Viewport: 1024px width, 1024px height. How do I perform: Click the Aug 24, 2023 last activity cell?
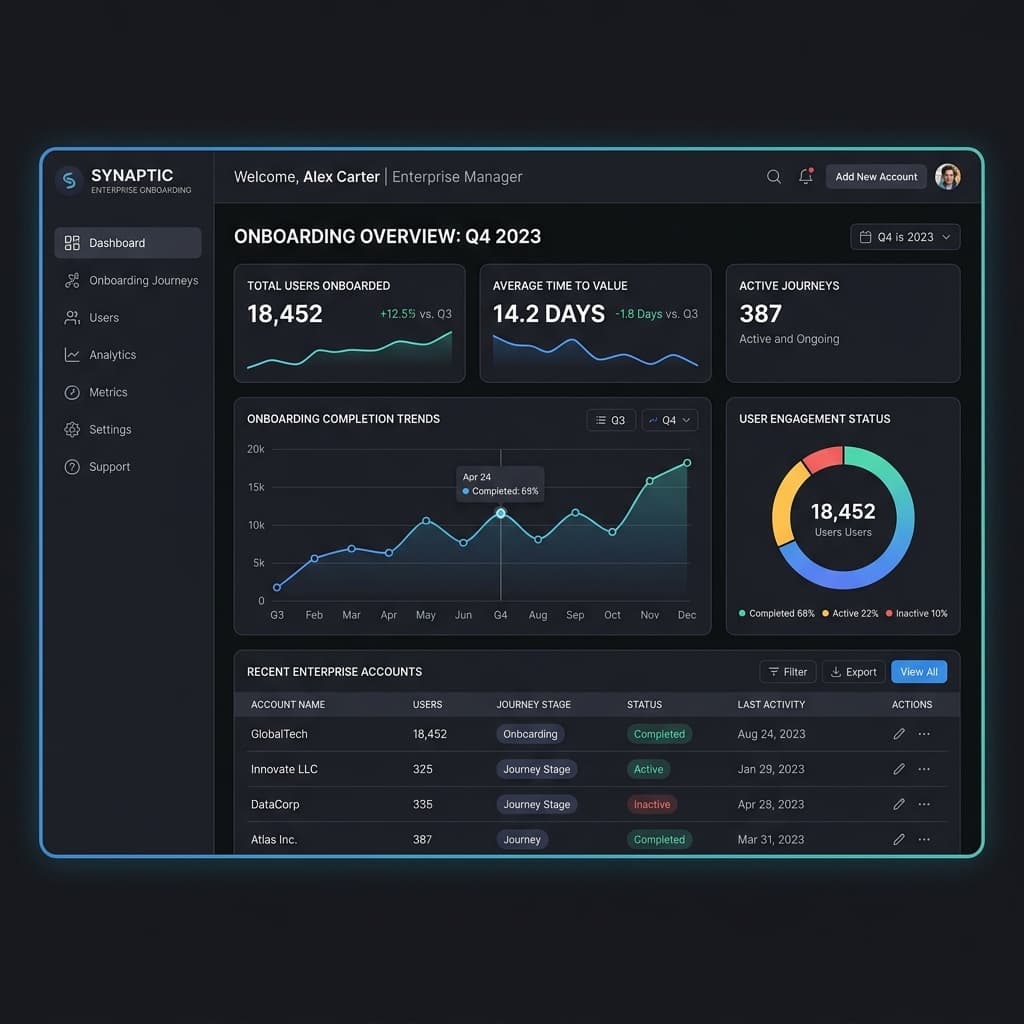coord(771,734)
